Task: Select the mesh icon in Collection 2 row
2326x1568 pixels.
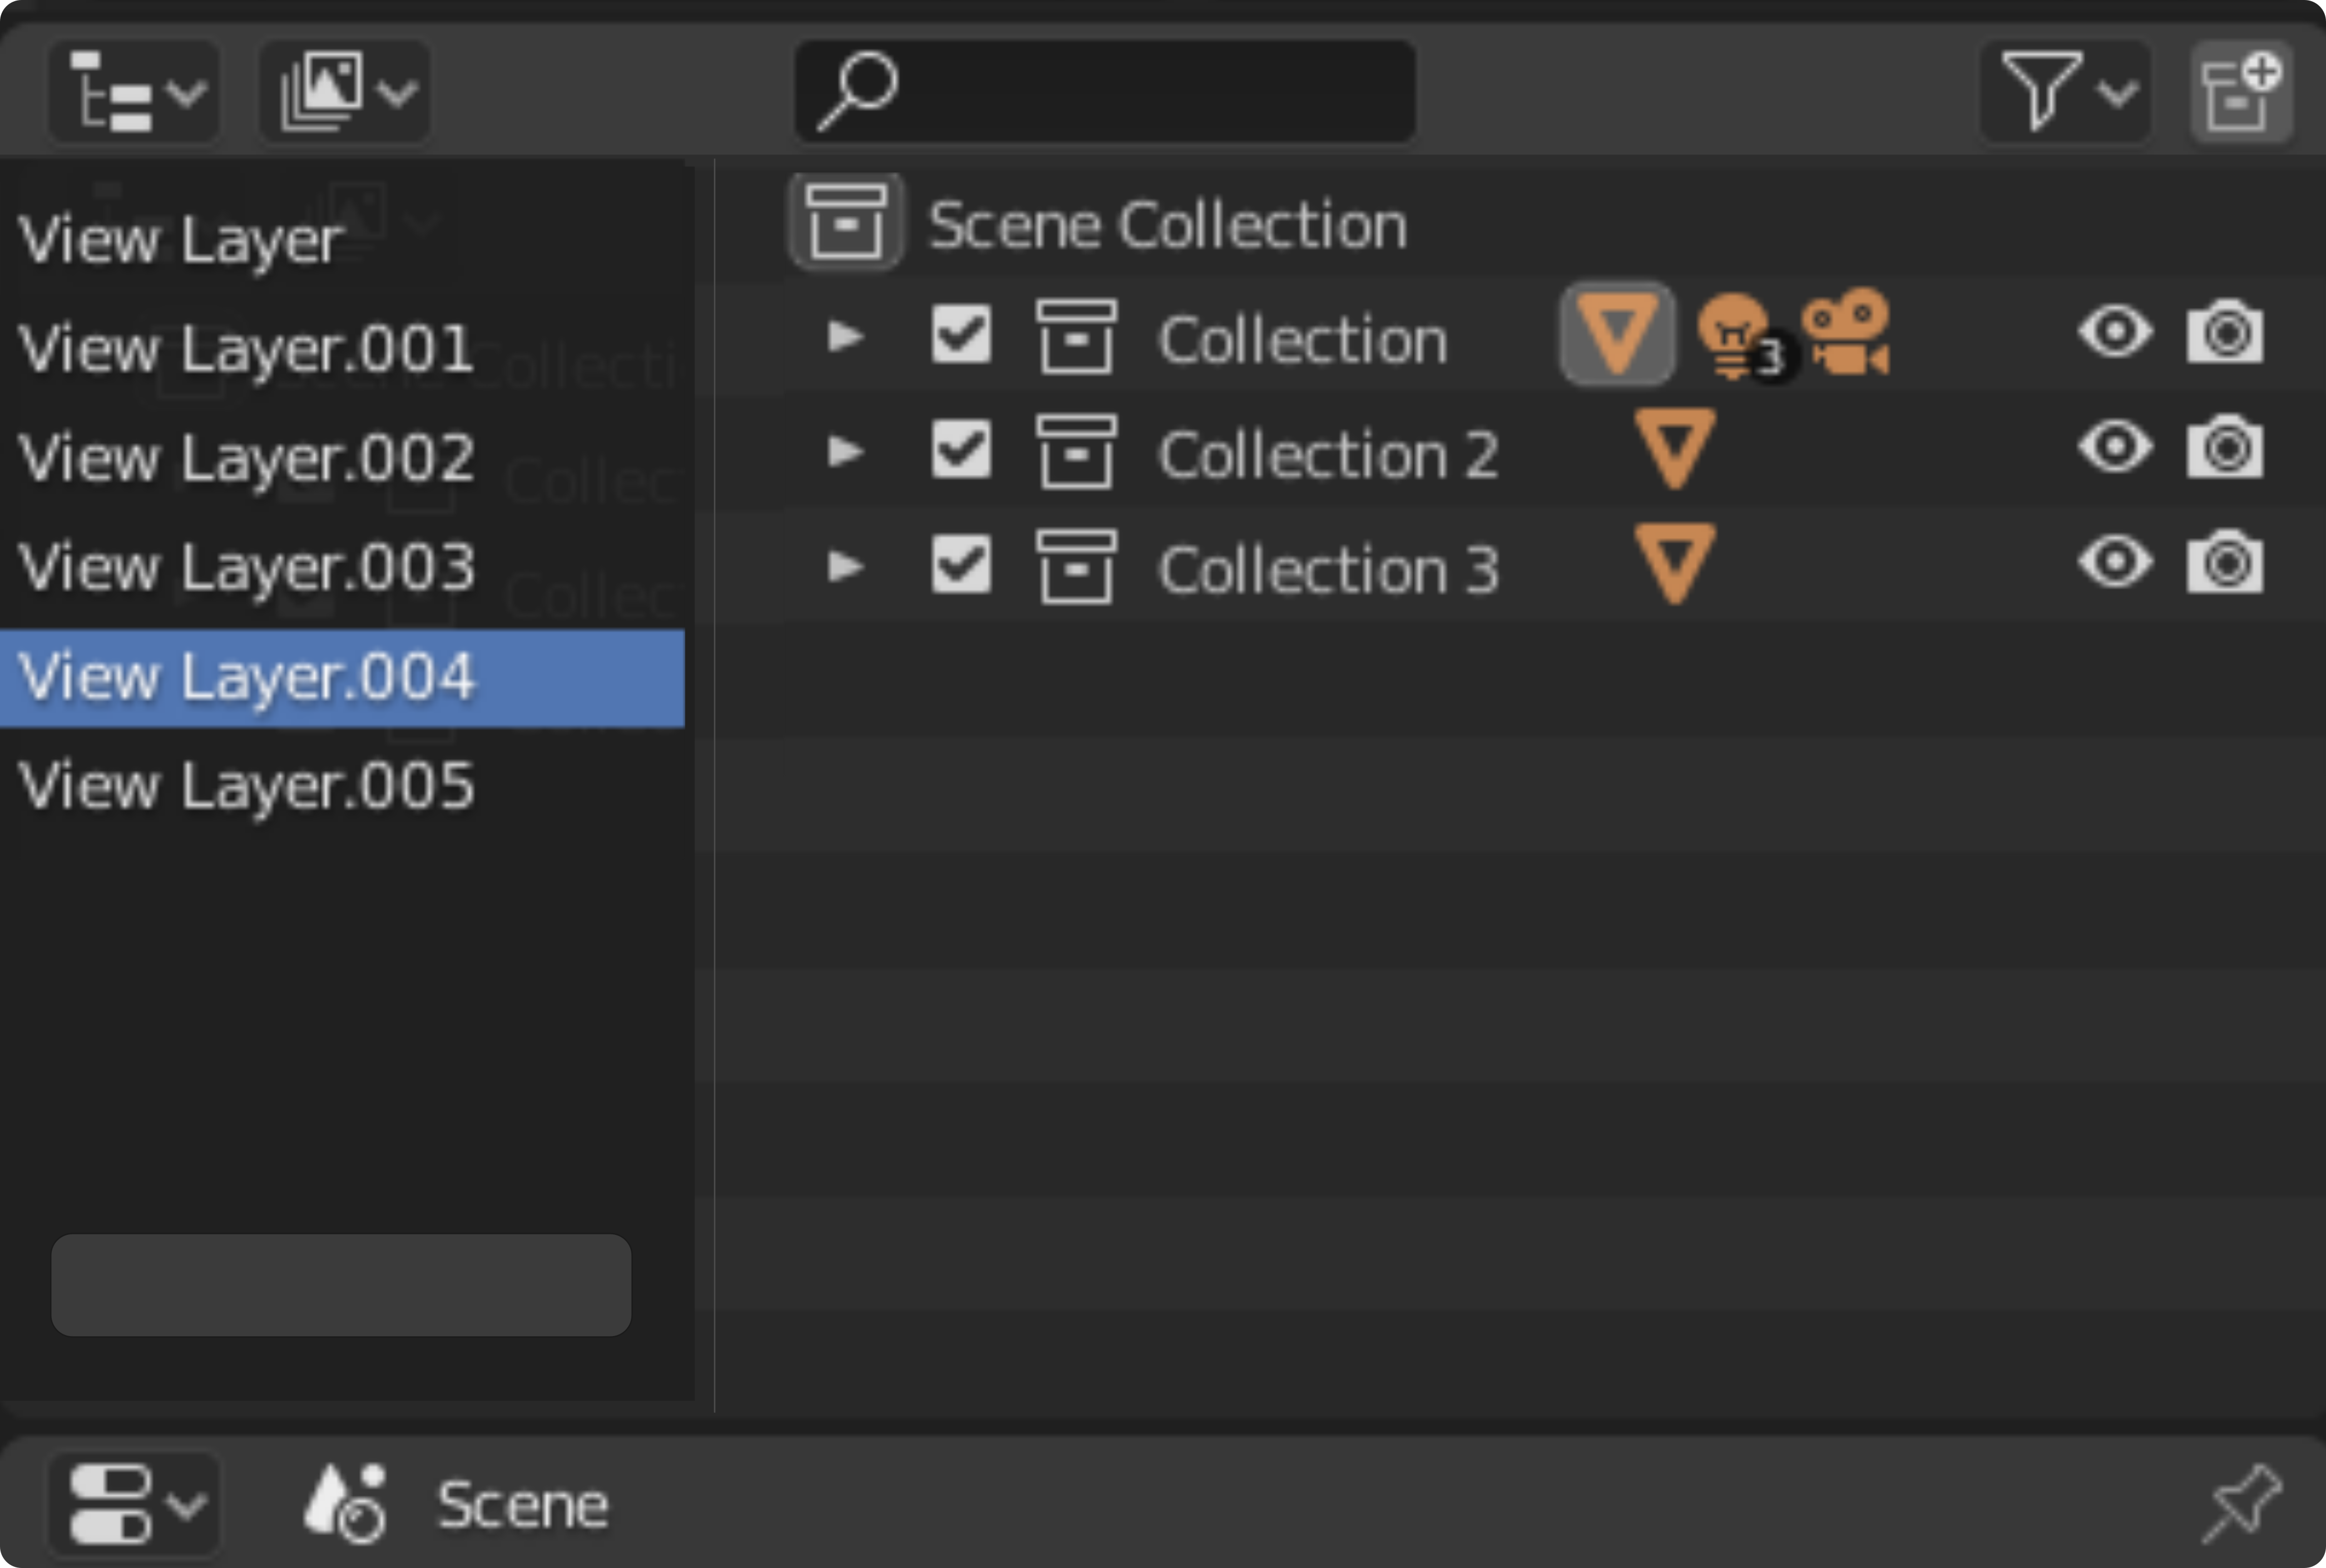Action: (x=1676, y=448)
